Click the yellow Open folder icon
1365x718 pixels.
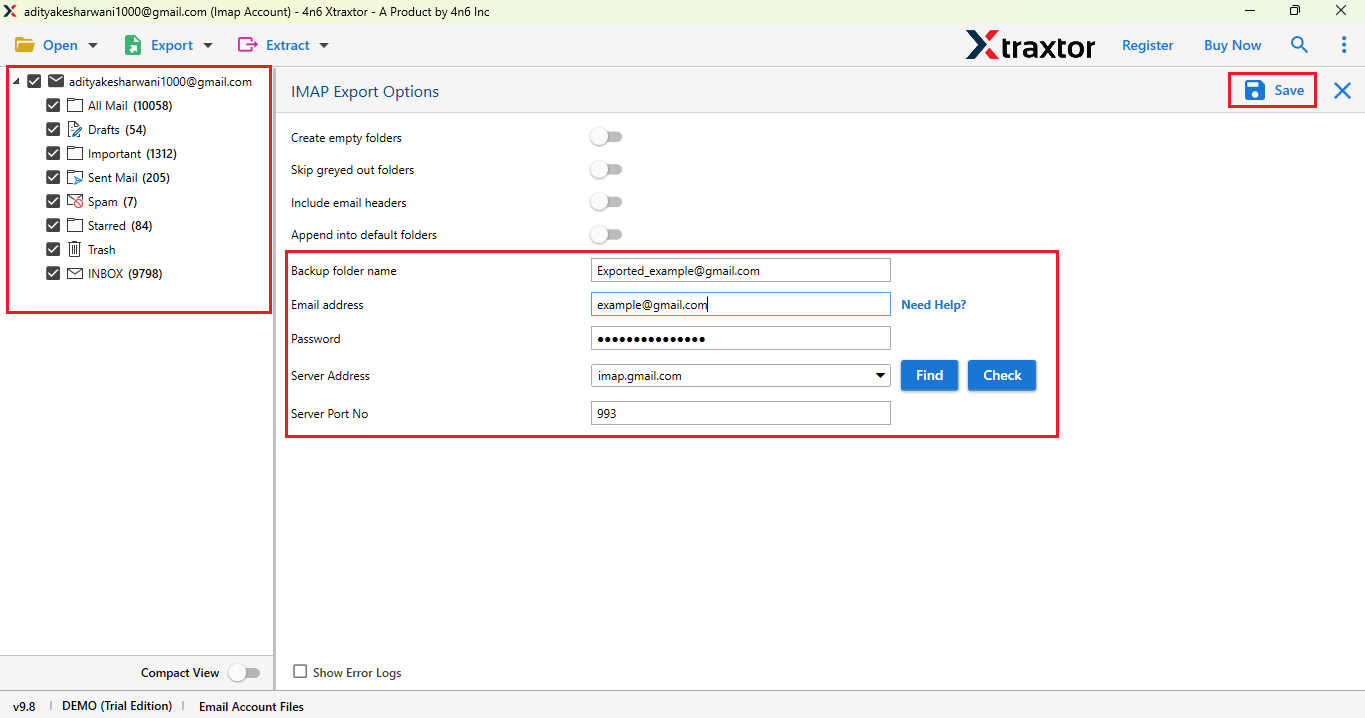(26, 45)
